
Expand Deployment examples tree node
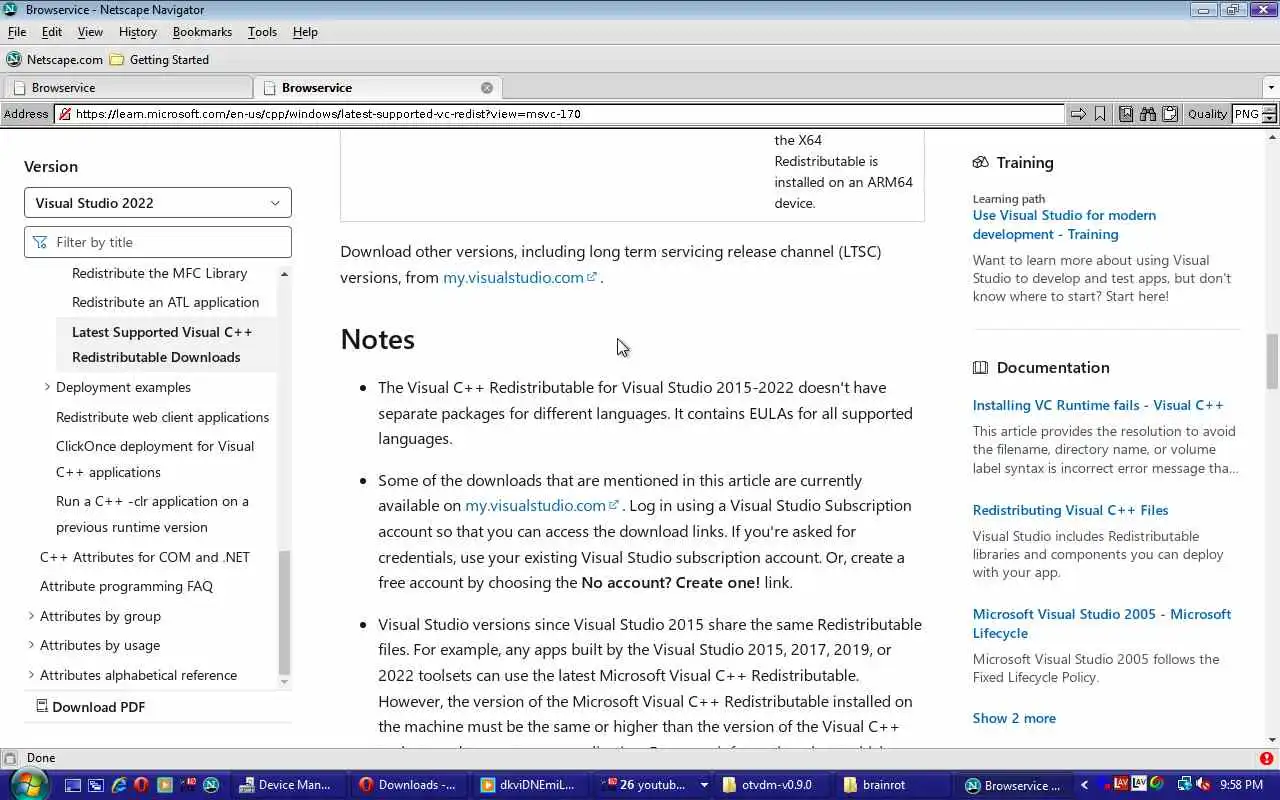[47, 387]
